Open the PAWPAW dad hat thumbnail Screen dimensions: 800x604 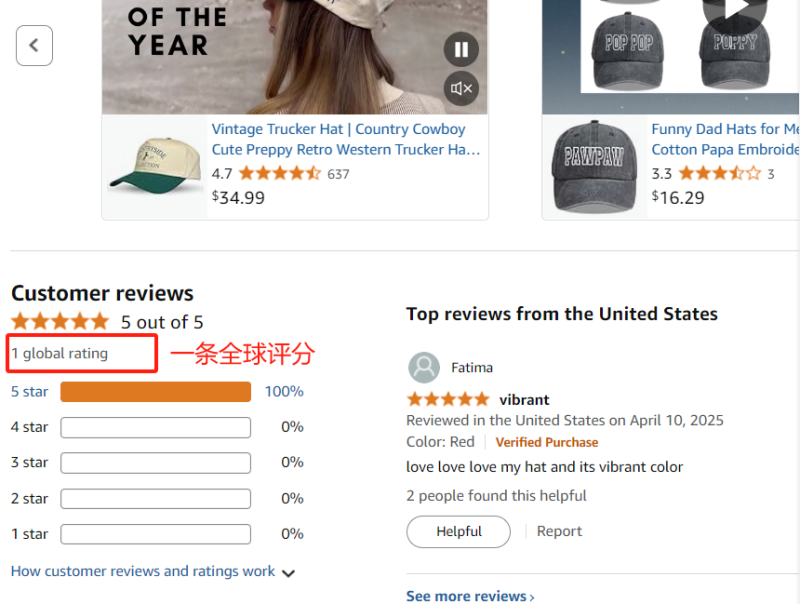[x=595, y=166]
